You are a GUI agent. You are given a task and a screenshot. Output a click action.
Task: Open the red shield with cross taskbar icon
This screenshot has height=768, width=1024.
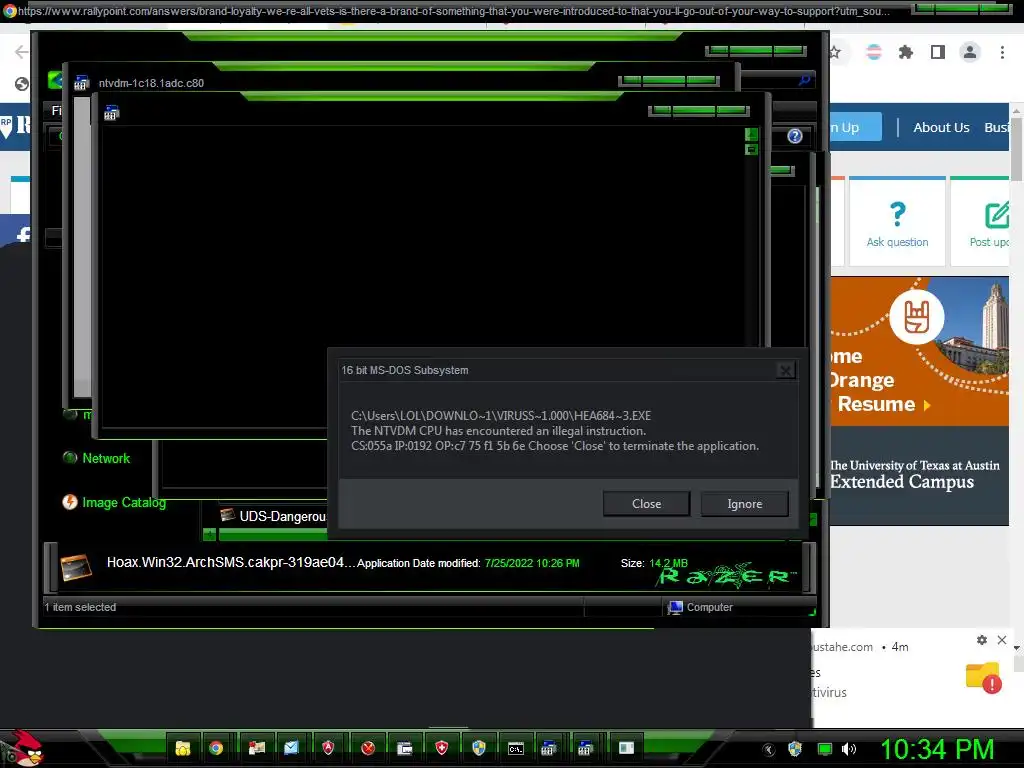pyautogui.click(x=441, y=748)
